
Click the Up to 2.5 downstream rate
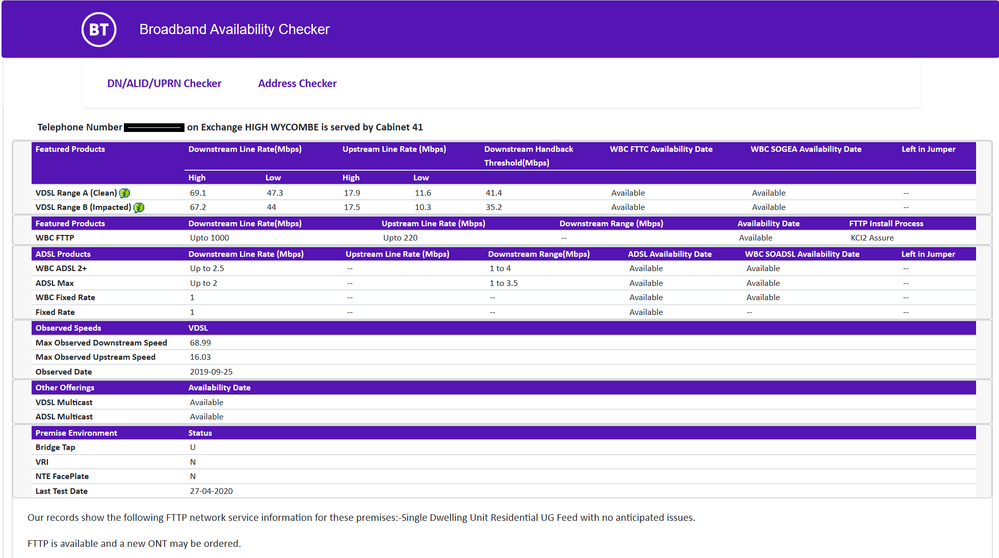click(x=206, y=269)
